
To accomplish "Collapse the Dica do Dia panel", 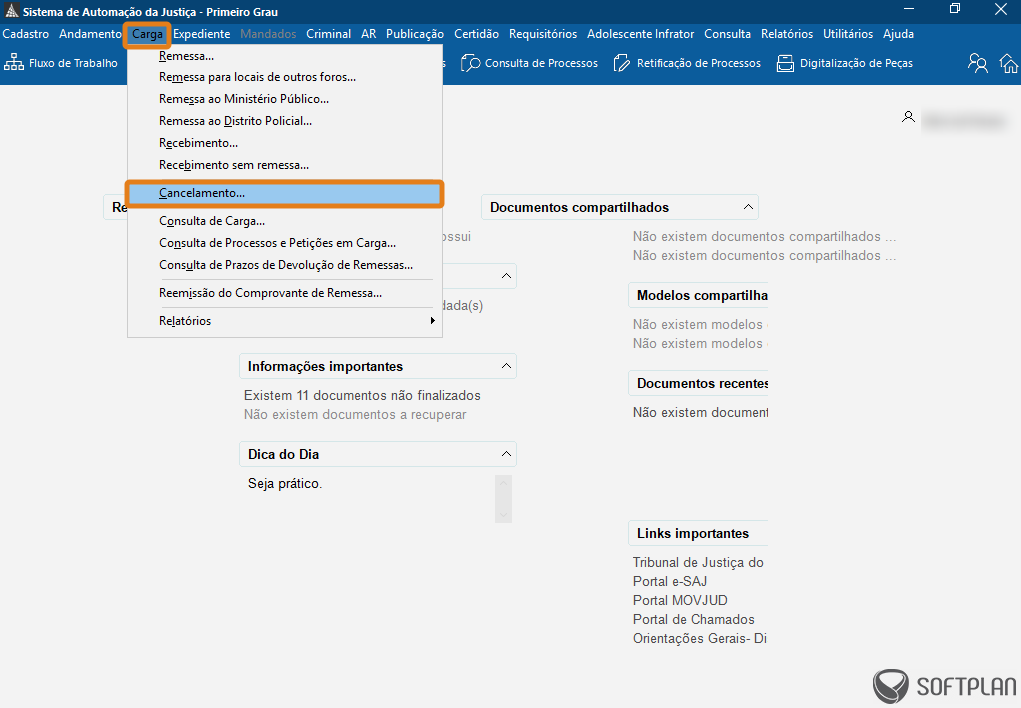I will click(506, 454).
